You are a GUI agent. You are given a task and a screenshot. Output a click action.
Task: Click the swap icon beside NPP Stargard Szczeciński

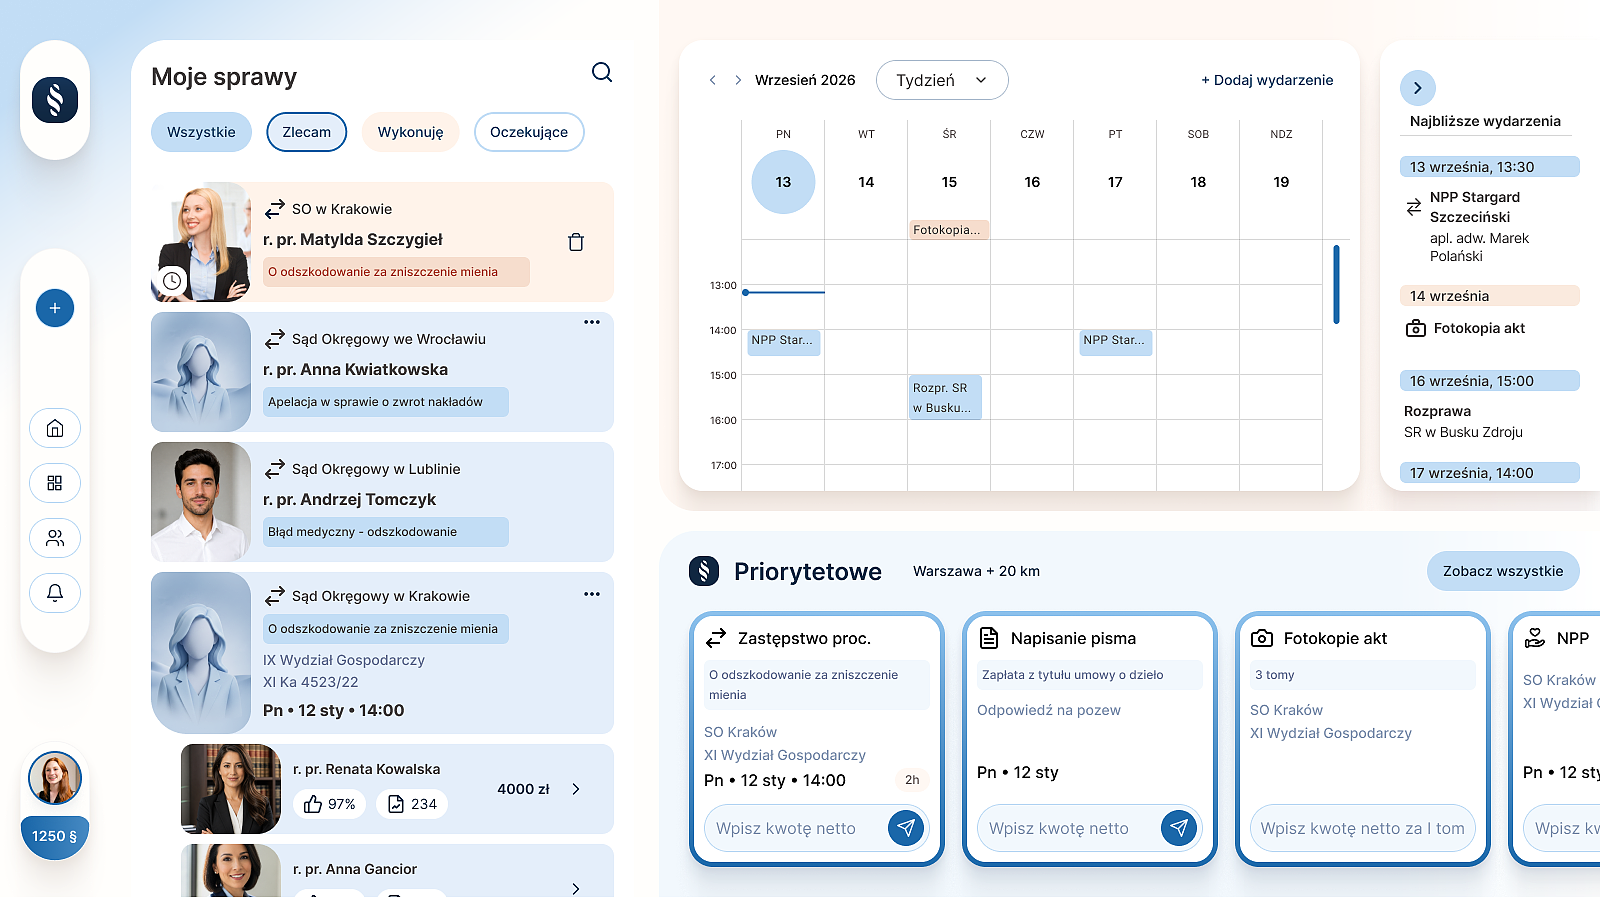1414,207
